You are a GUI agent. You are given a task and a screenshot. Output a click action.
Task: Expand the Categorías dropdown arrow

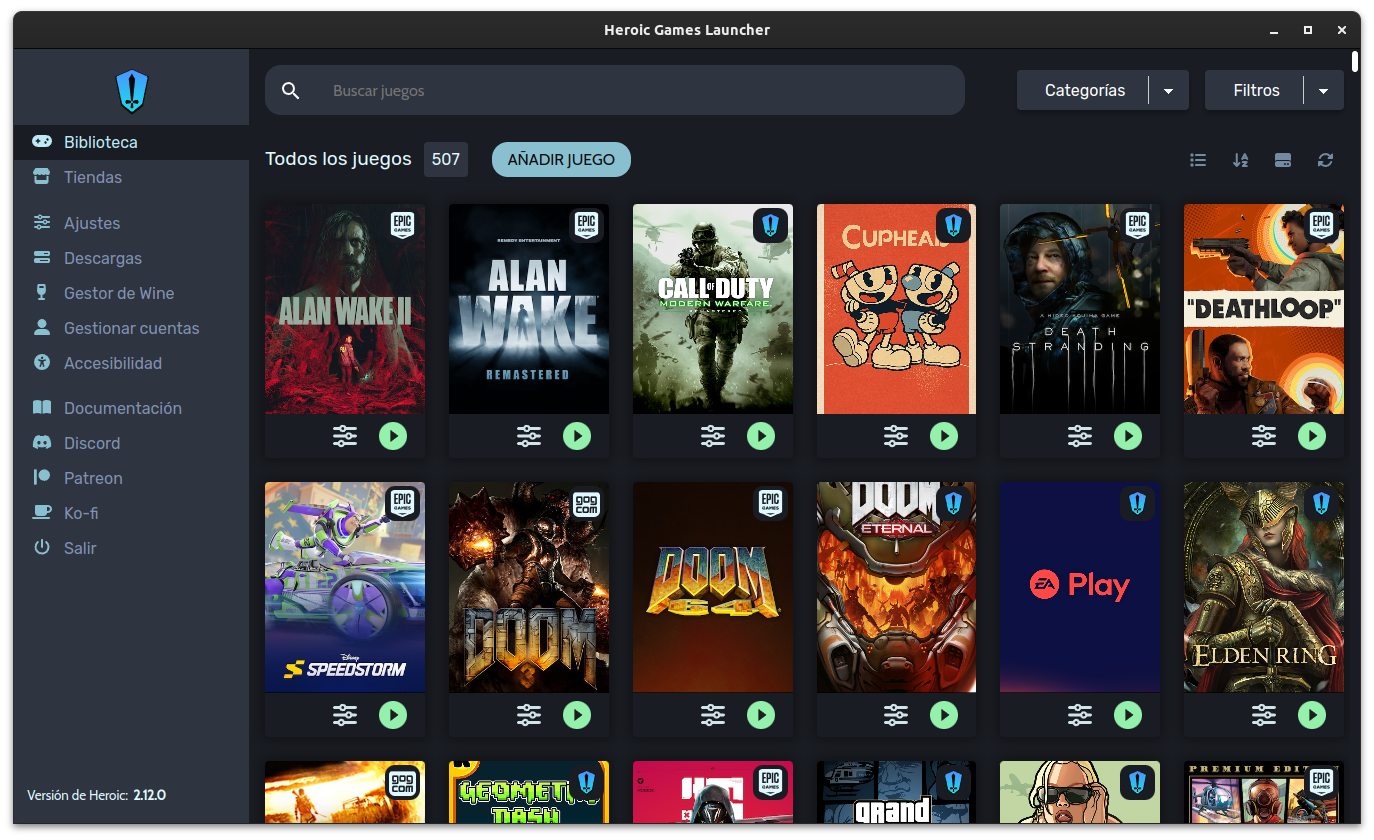point(1168,91)
